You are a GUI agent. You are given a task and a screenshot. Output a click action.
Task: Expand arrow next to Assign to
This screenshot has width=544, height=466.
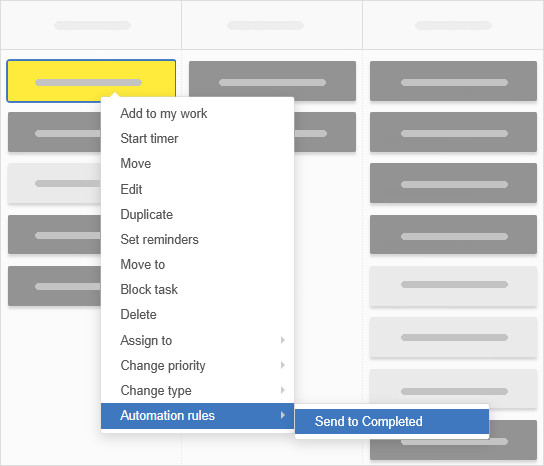[x=283, y=340]
